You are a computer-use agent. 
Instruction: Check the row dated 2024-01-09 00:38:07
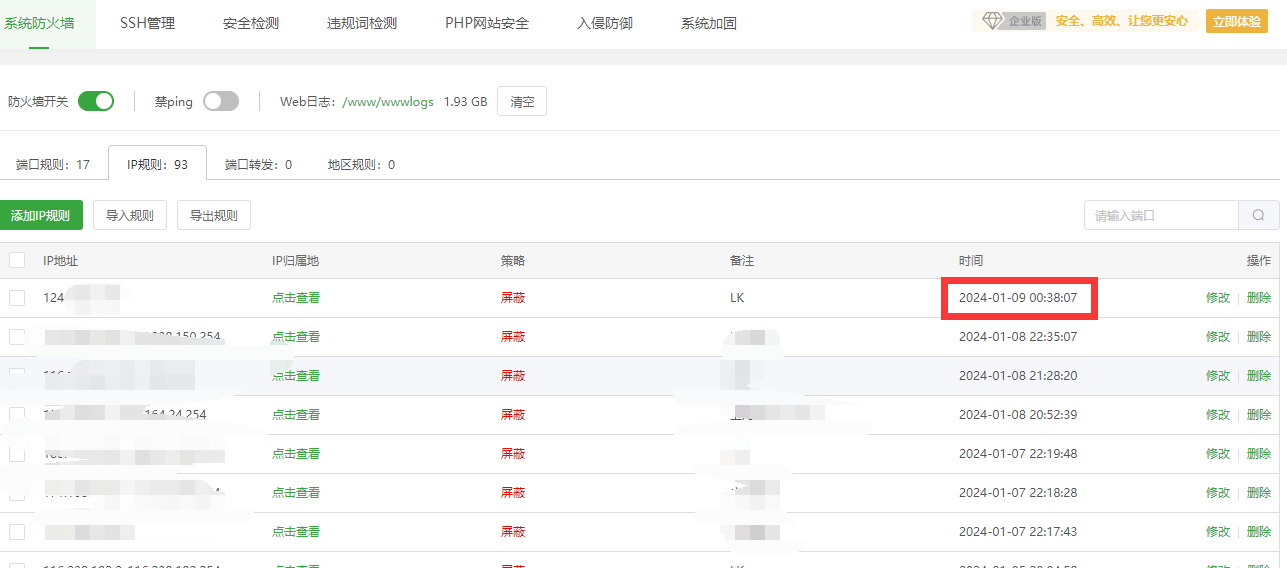coord(17,297)
